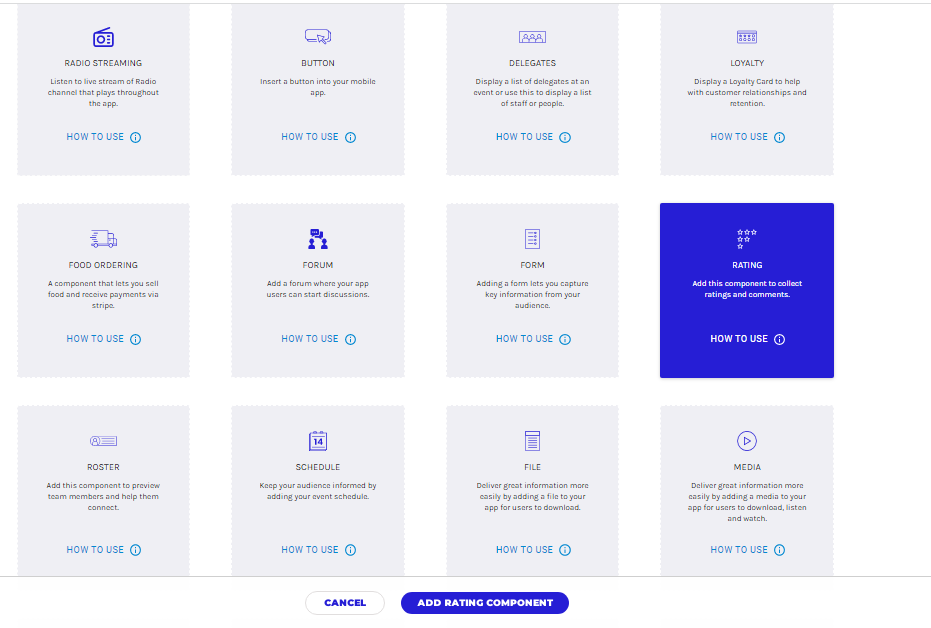
Task: Open How To Use for Schedule
Action: click(310, 550)
